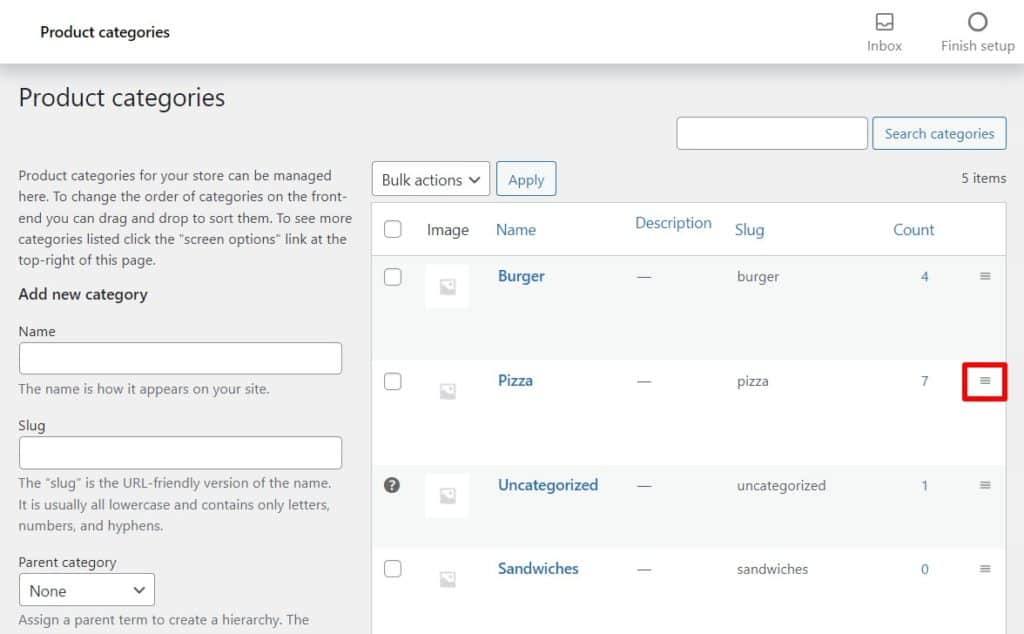Select all categories via the header checkbox

click(x=392, y=228)
